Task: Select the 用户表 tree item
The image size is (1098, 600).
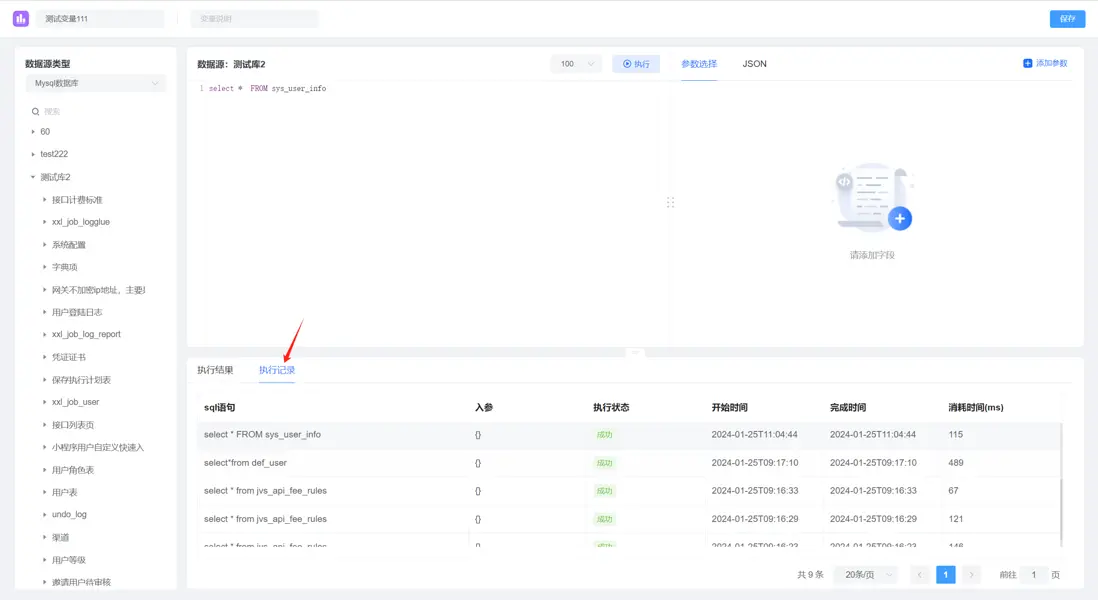Action: click(x=64, y=492)
